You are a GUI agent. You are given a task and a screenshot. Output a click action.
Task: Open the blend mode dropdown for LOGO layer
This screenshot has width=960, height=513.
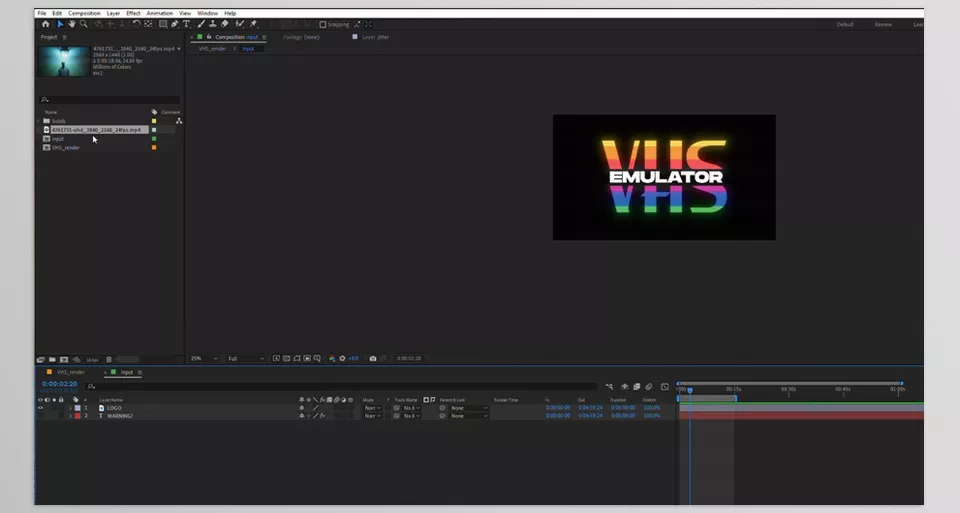point(373,408)
